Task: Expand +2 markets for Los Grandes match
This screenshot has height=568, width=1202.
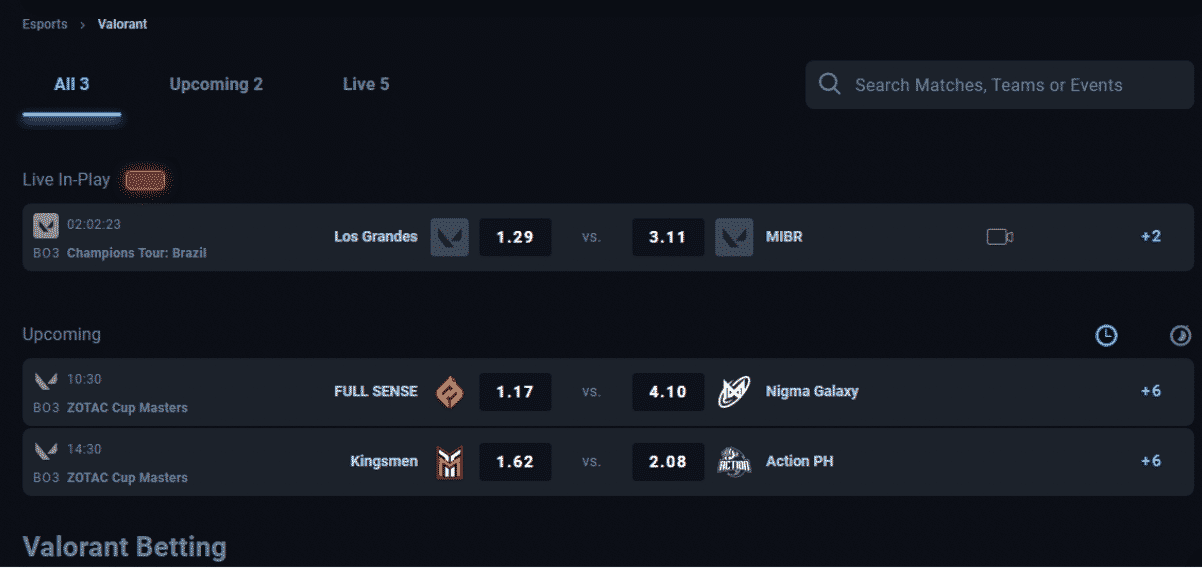Action: click(1151, 237)
